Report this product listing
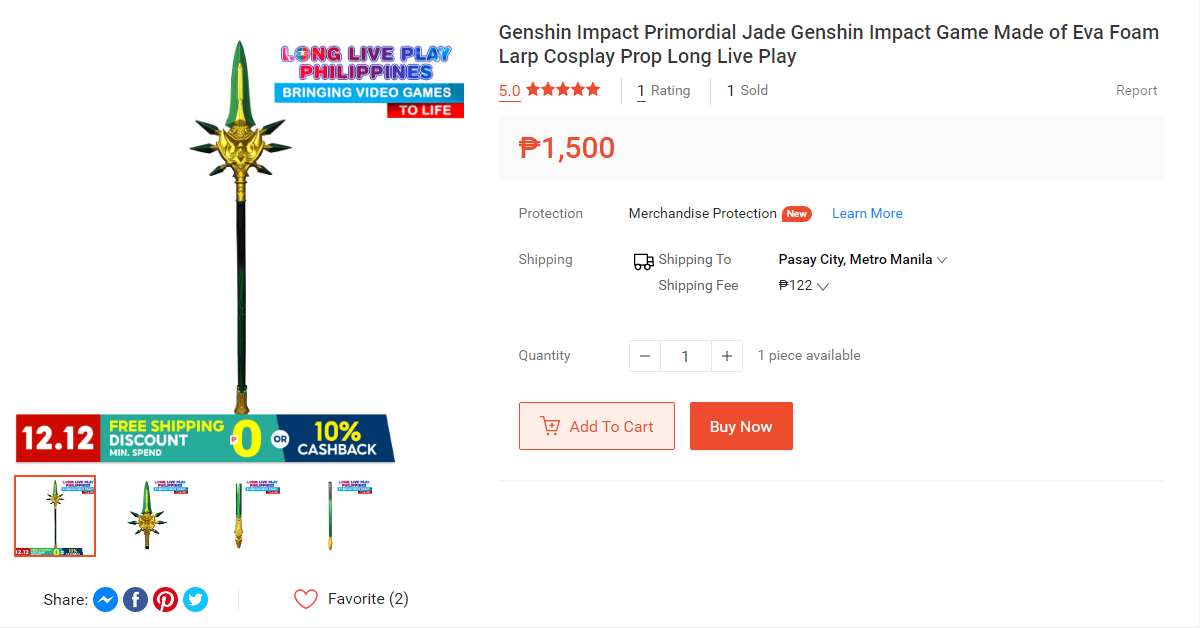This screenshot has height=628, width=1200. coord(1136,90)
